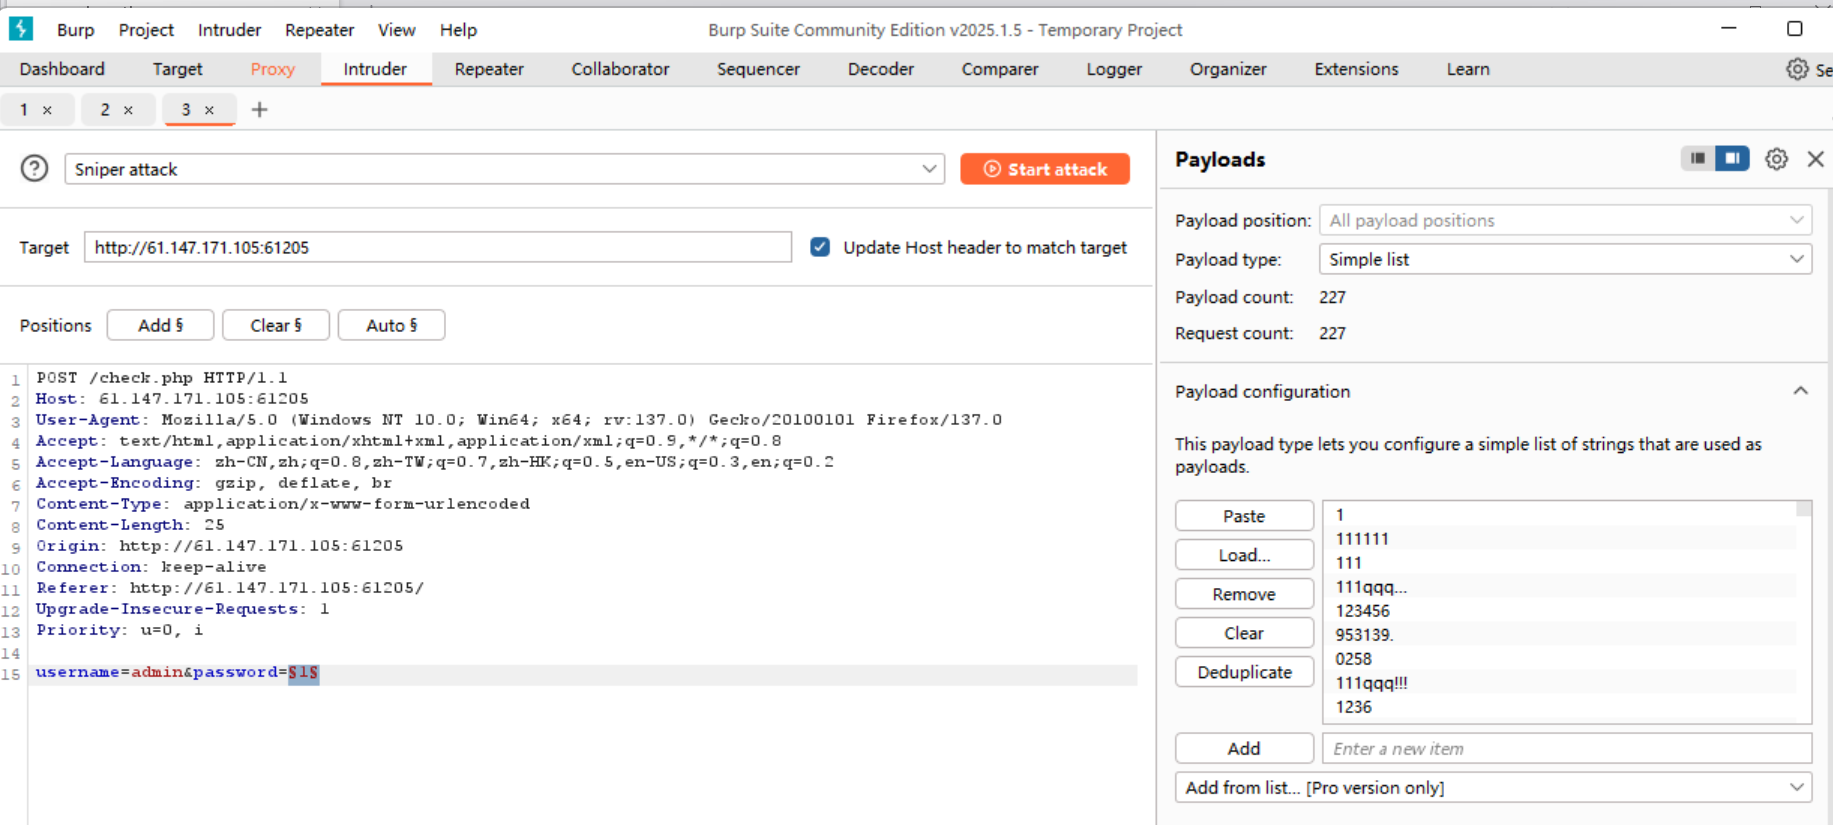Screen dimensions: 1833x825
Task: Select payload item 953139. in the list
Action: (1559, 635)
